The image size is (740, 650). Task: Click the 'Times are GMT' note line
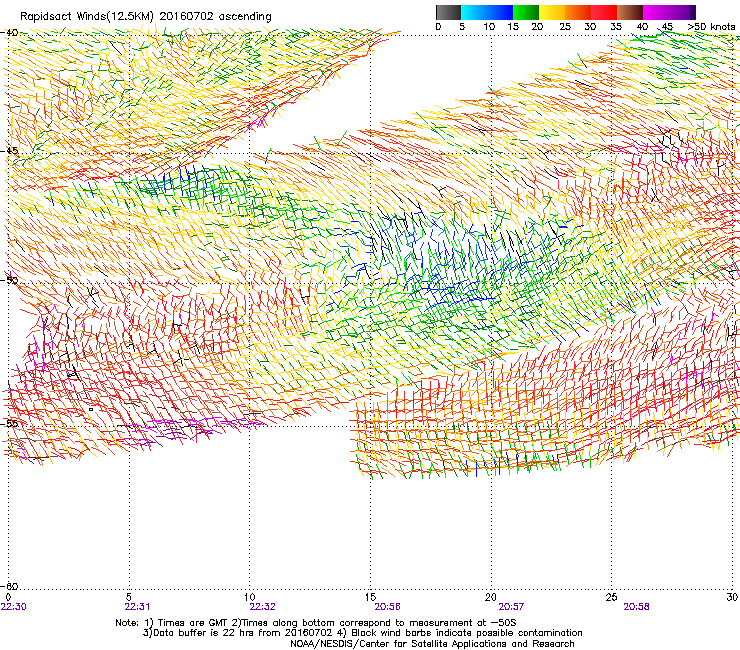click(x=316, y=623)
